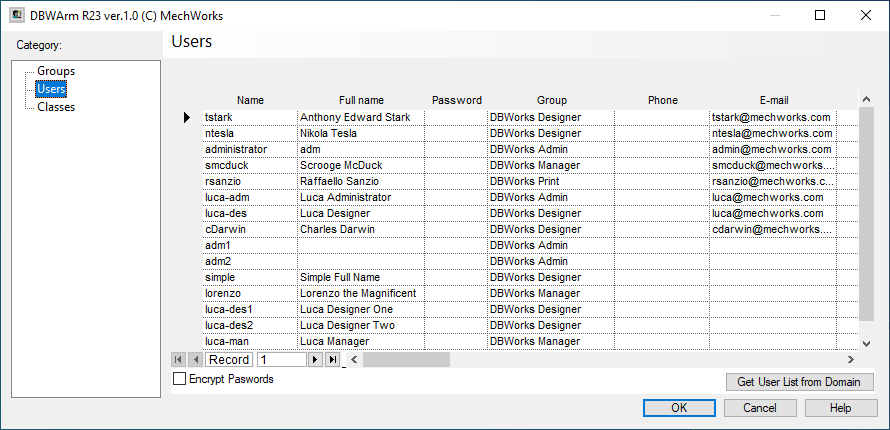Select the ntesla name cell

(250, 133)
